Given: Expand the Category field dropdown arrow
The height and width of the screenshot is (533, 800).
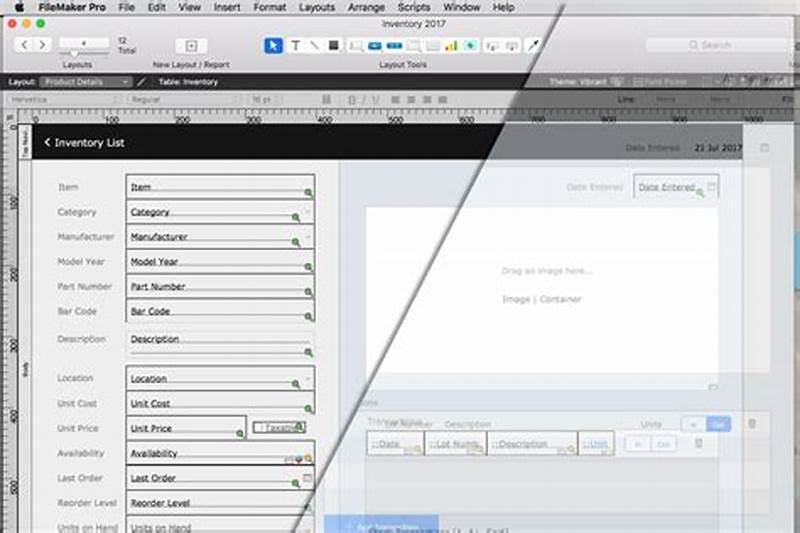Looking at the screenshot, I should pyautogui.click(x=308, y=211).
